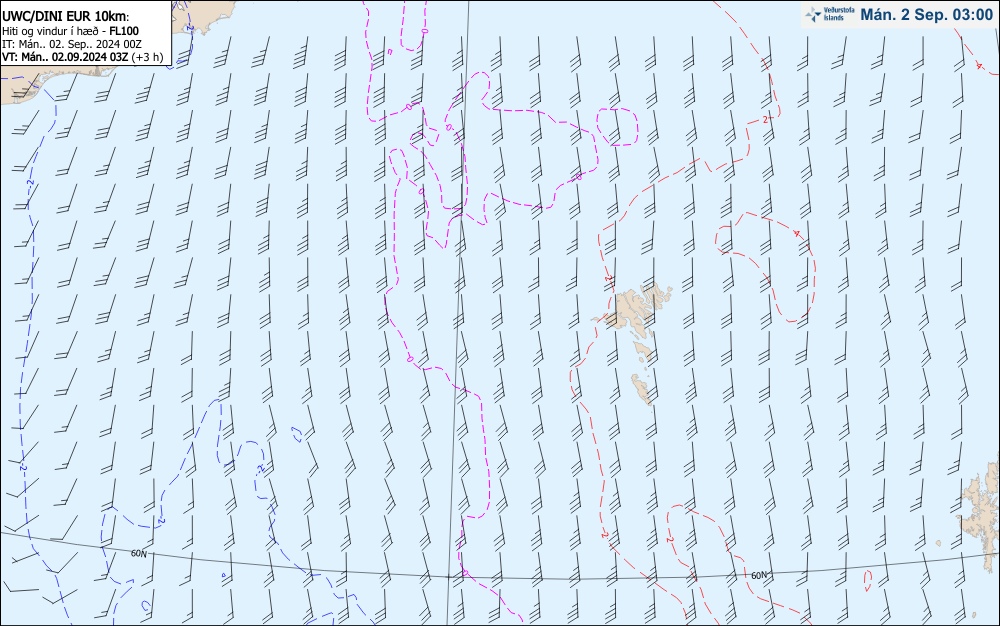1000x626 pixels.
Task: Click 'Hiti og vindur í hæð - FL100' line
Action: pos(70,31)
